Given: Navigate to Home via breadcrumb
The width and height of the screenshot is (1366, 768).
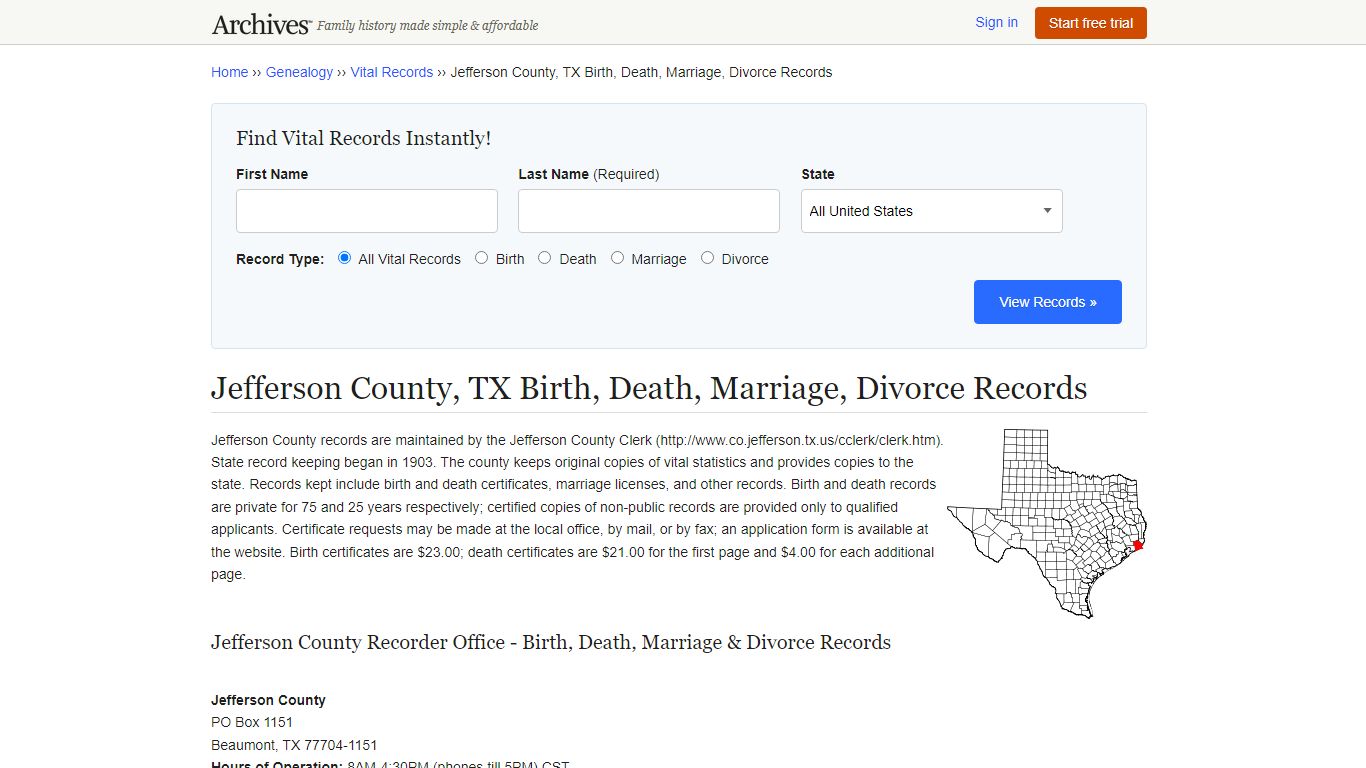Looking at the screenshot, I should [x=229, y=72].
